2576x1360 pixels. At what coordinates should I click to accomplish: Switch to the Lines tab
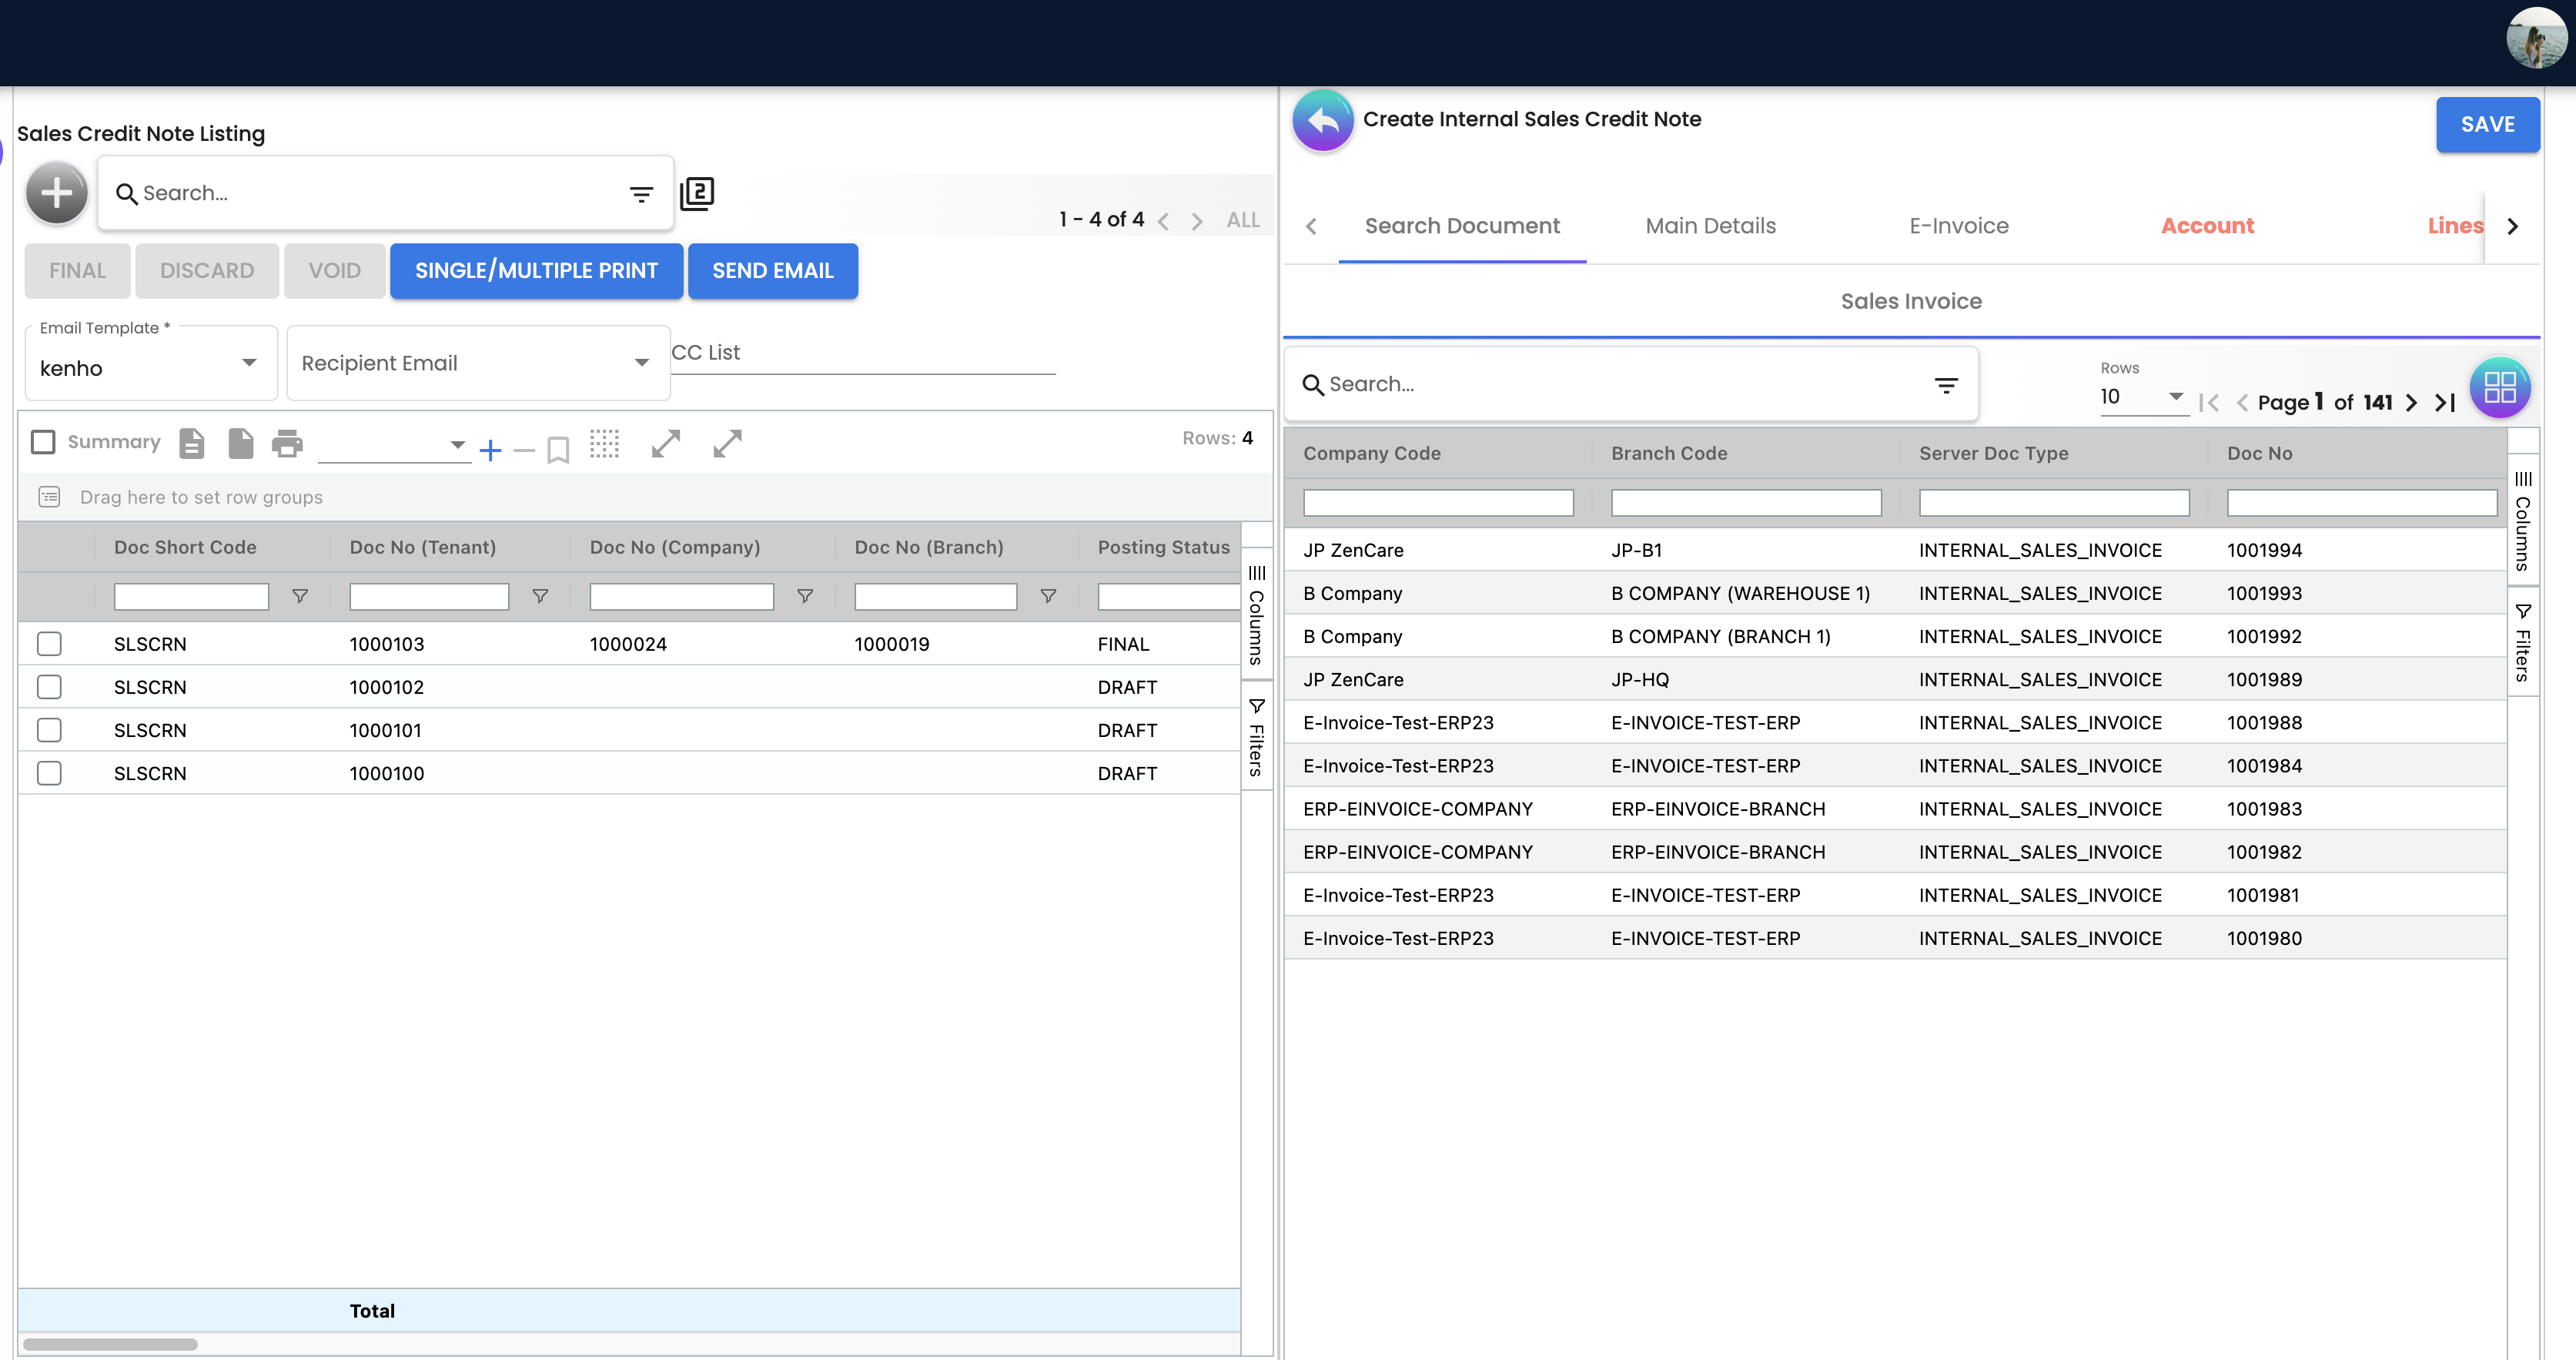point(2455,227)
